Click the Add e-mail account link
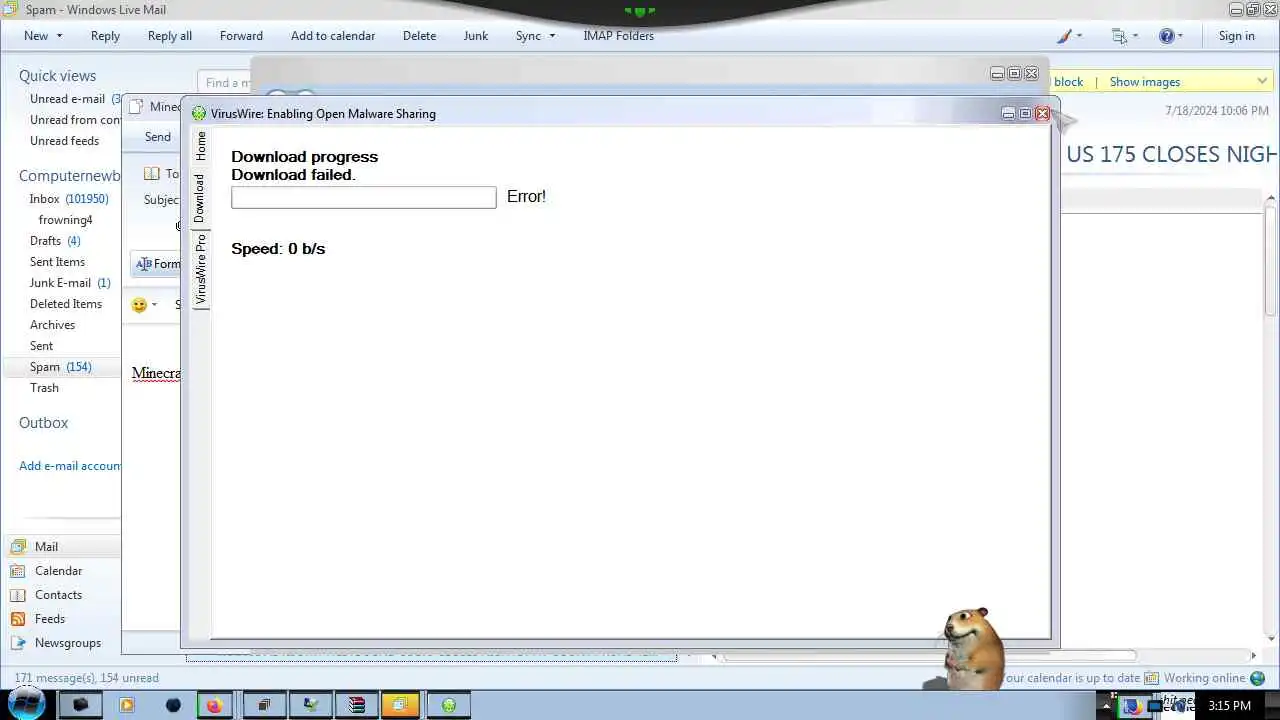The width and height of the screenshot is (1280, 720). coord(70,466)
